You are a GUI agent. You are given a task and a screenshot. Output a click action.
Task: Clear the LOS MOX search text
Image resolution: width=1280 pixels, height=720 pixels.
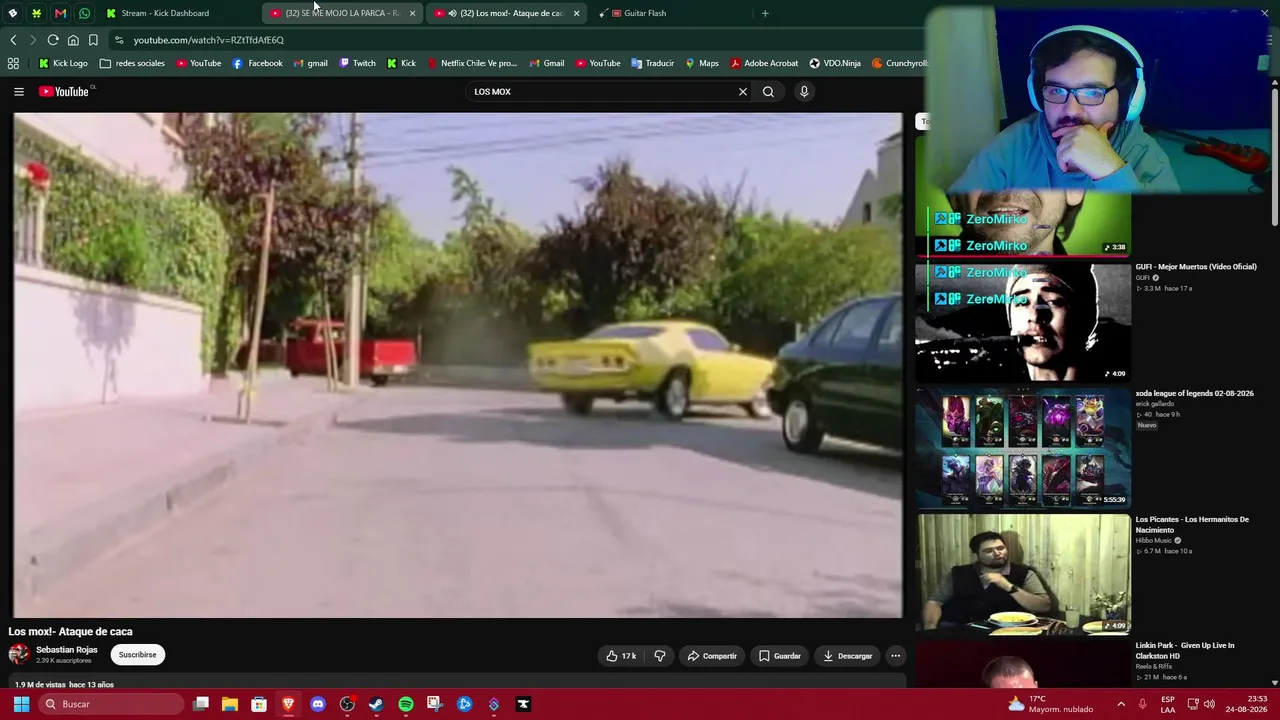tap(742, 92)
